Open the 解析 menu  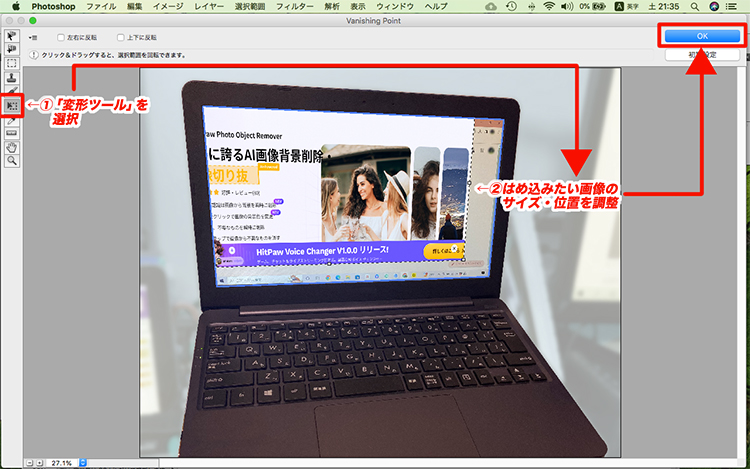pos(331,6)
